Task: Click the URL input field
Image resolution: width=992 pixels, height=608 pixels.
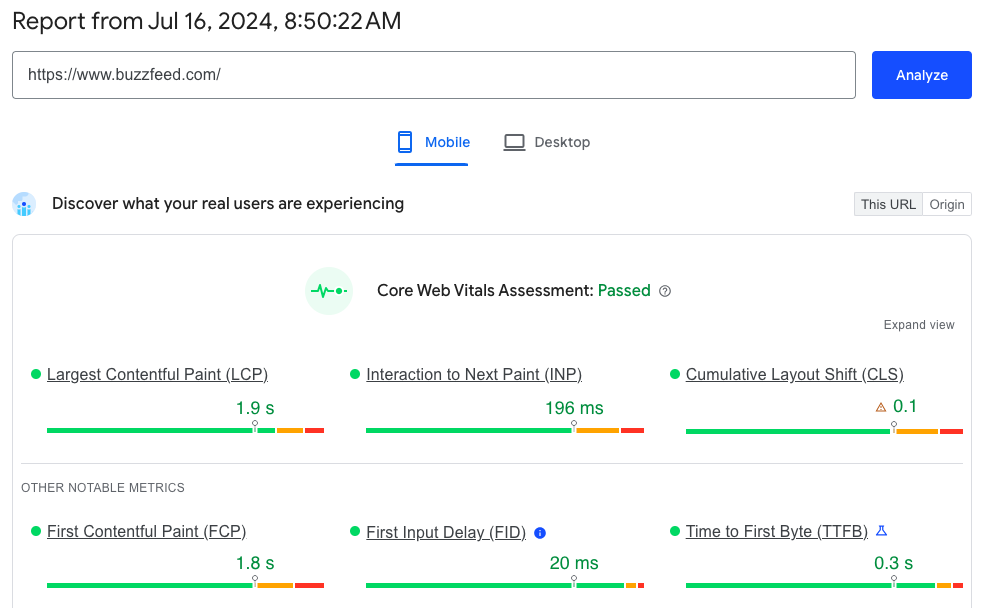Action: click(x=433, y=75)
